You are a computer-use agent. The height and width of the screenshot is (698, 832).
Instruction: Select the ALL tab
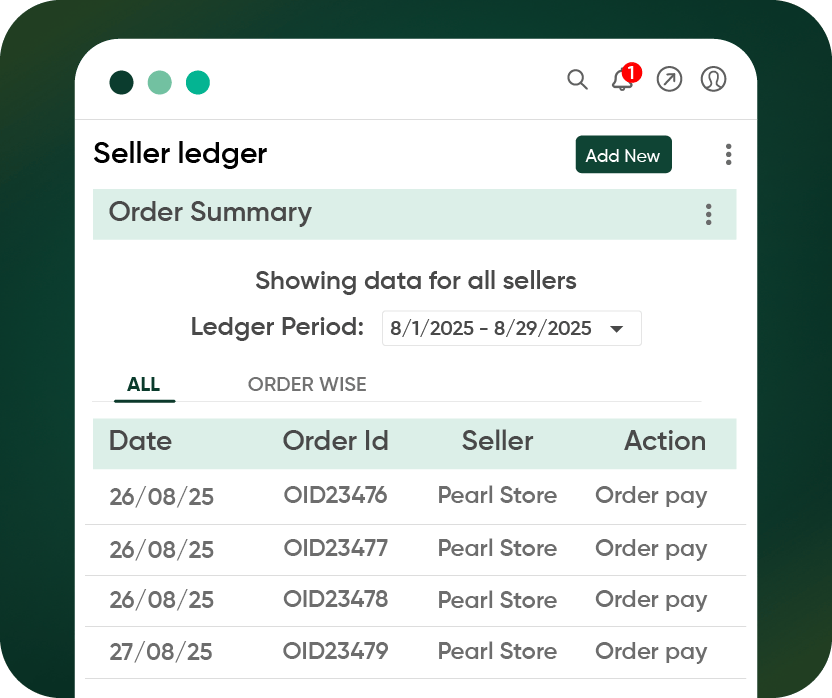coord(144,384)
